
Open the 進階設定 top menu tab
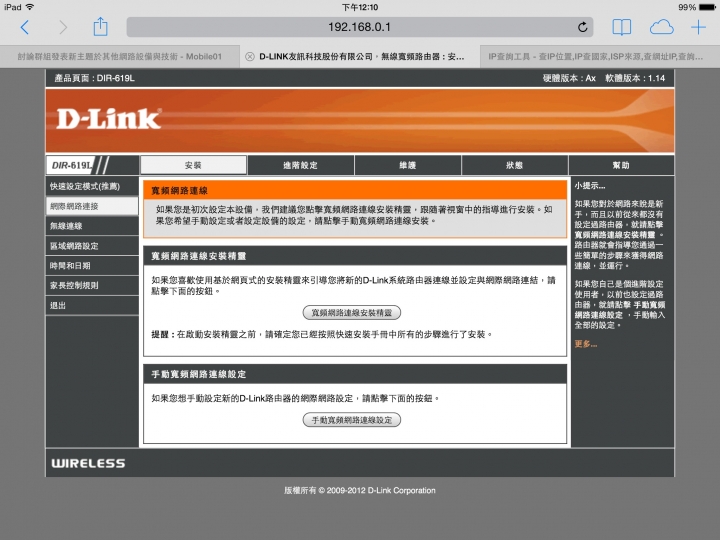coord(300,165)
